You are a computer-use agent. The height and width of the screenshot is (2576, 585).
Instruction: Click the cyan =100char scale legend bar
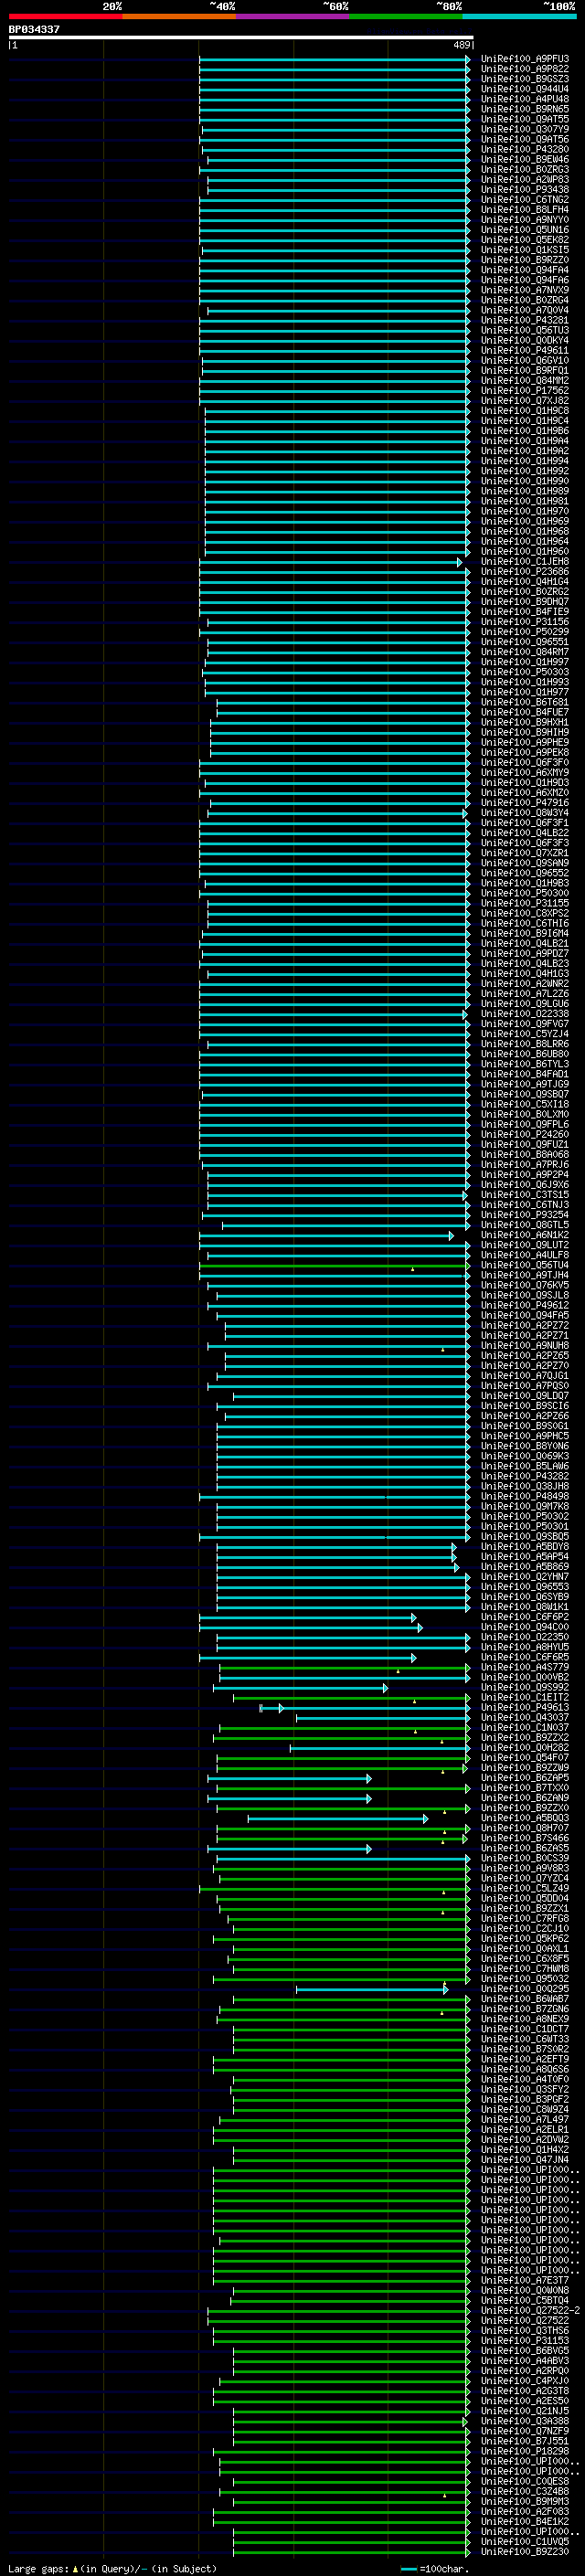(x=408, y=2568)
